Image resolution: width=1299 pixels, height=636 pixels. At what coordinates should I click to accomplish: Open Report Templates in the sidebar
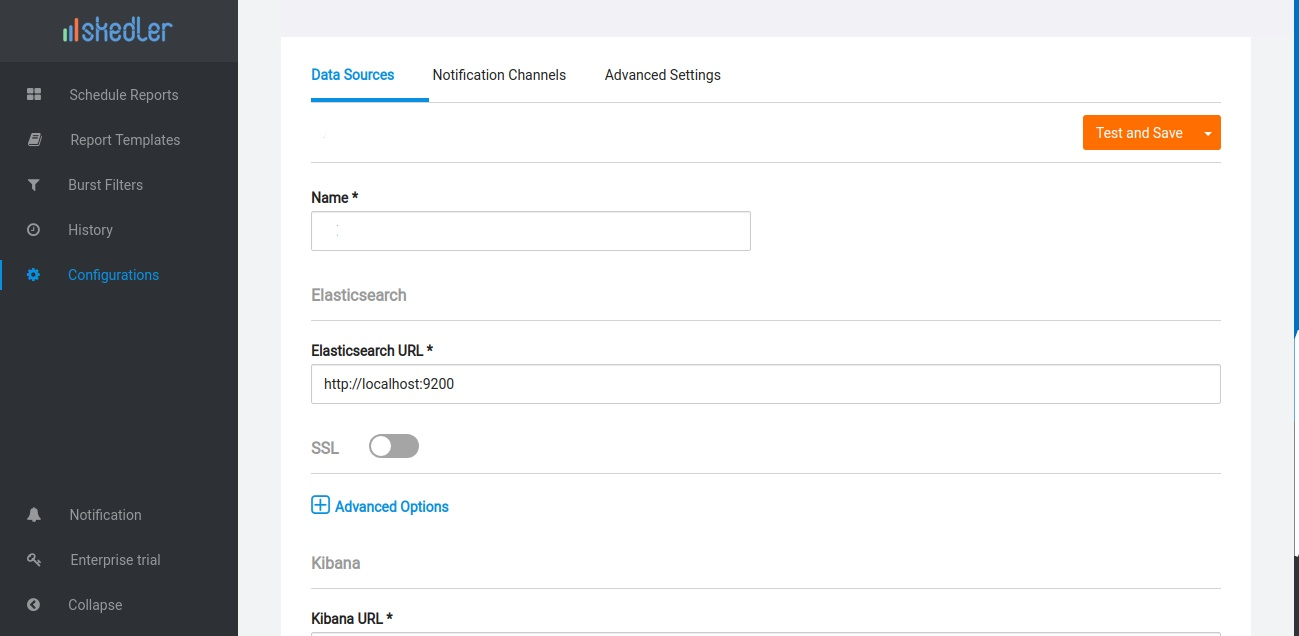point(125,140)
